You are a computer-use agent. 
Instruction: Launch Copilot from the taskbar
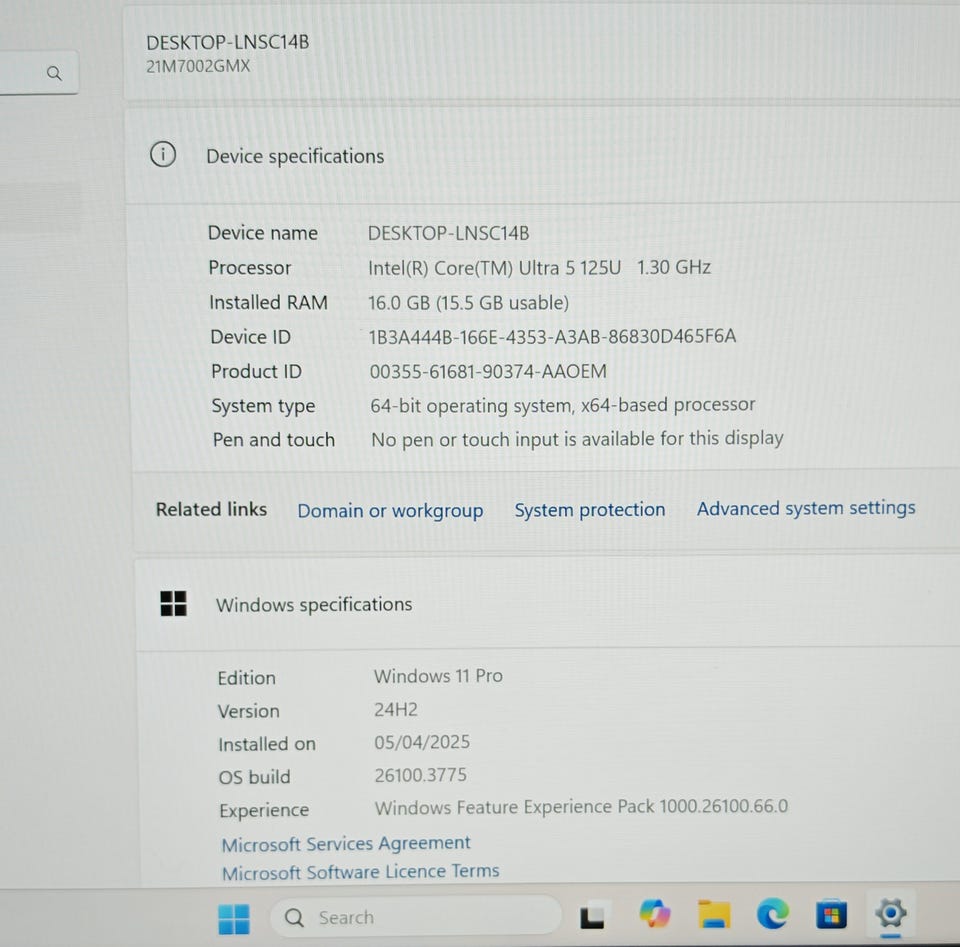654,915
